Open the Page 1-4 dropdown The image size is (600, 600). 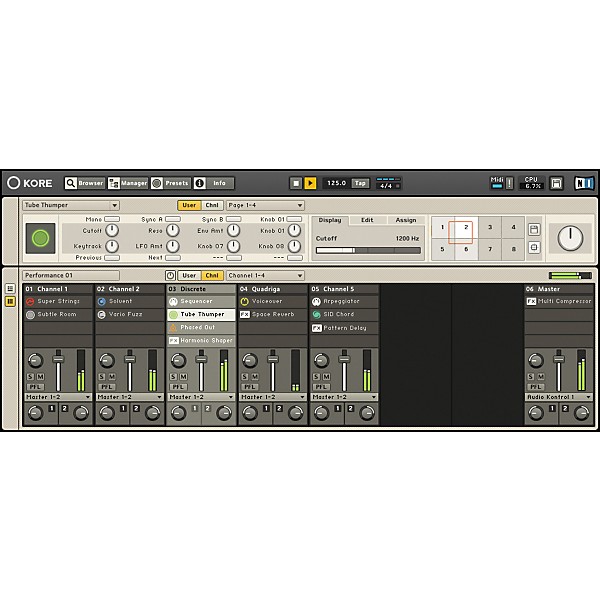tap(265, 205)
